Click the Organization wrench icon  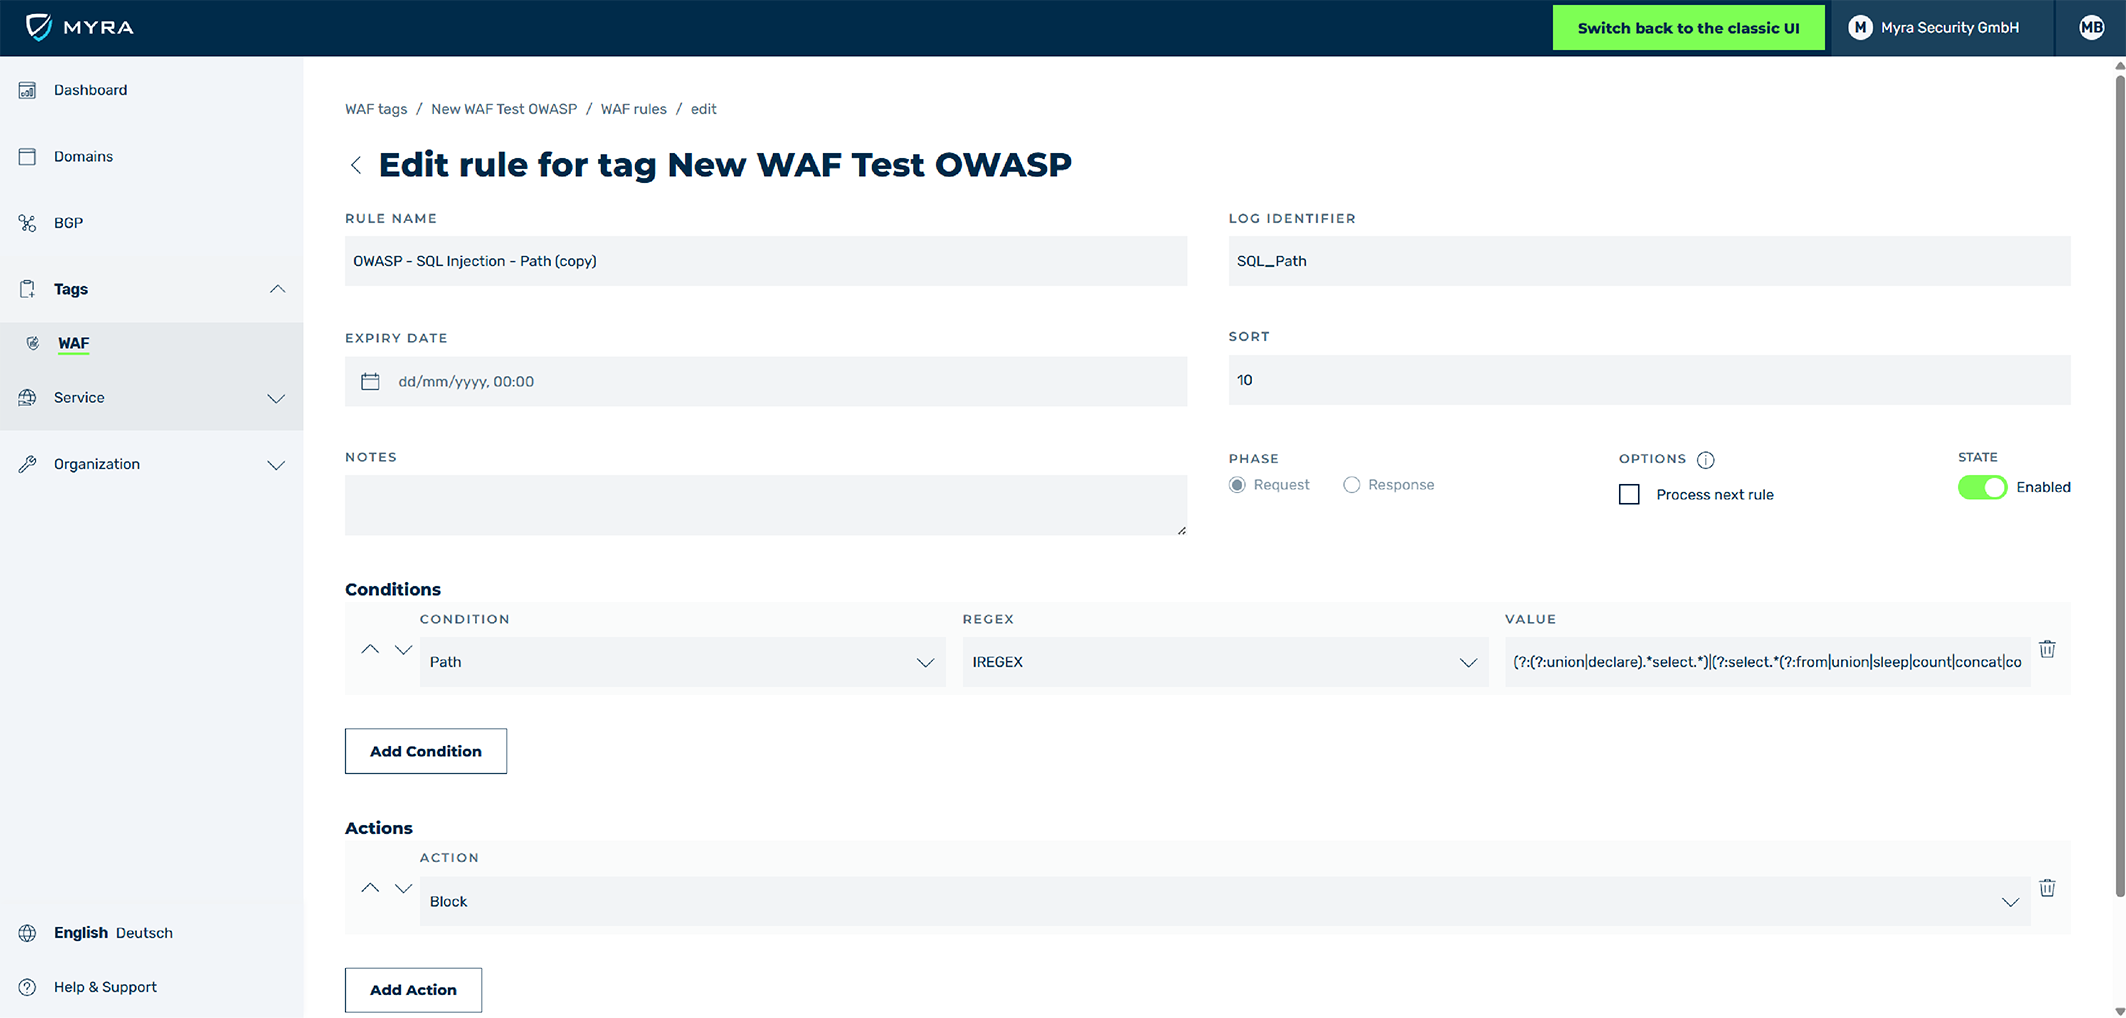coord(27,464)
